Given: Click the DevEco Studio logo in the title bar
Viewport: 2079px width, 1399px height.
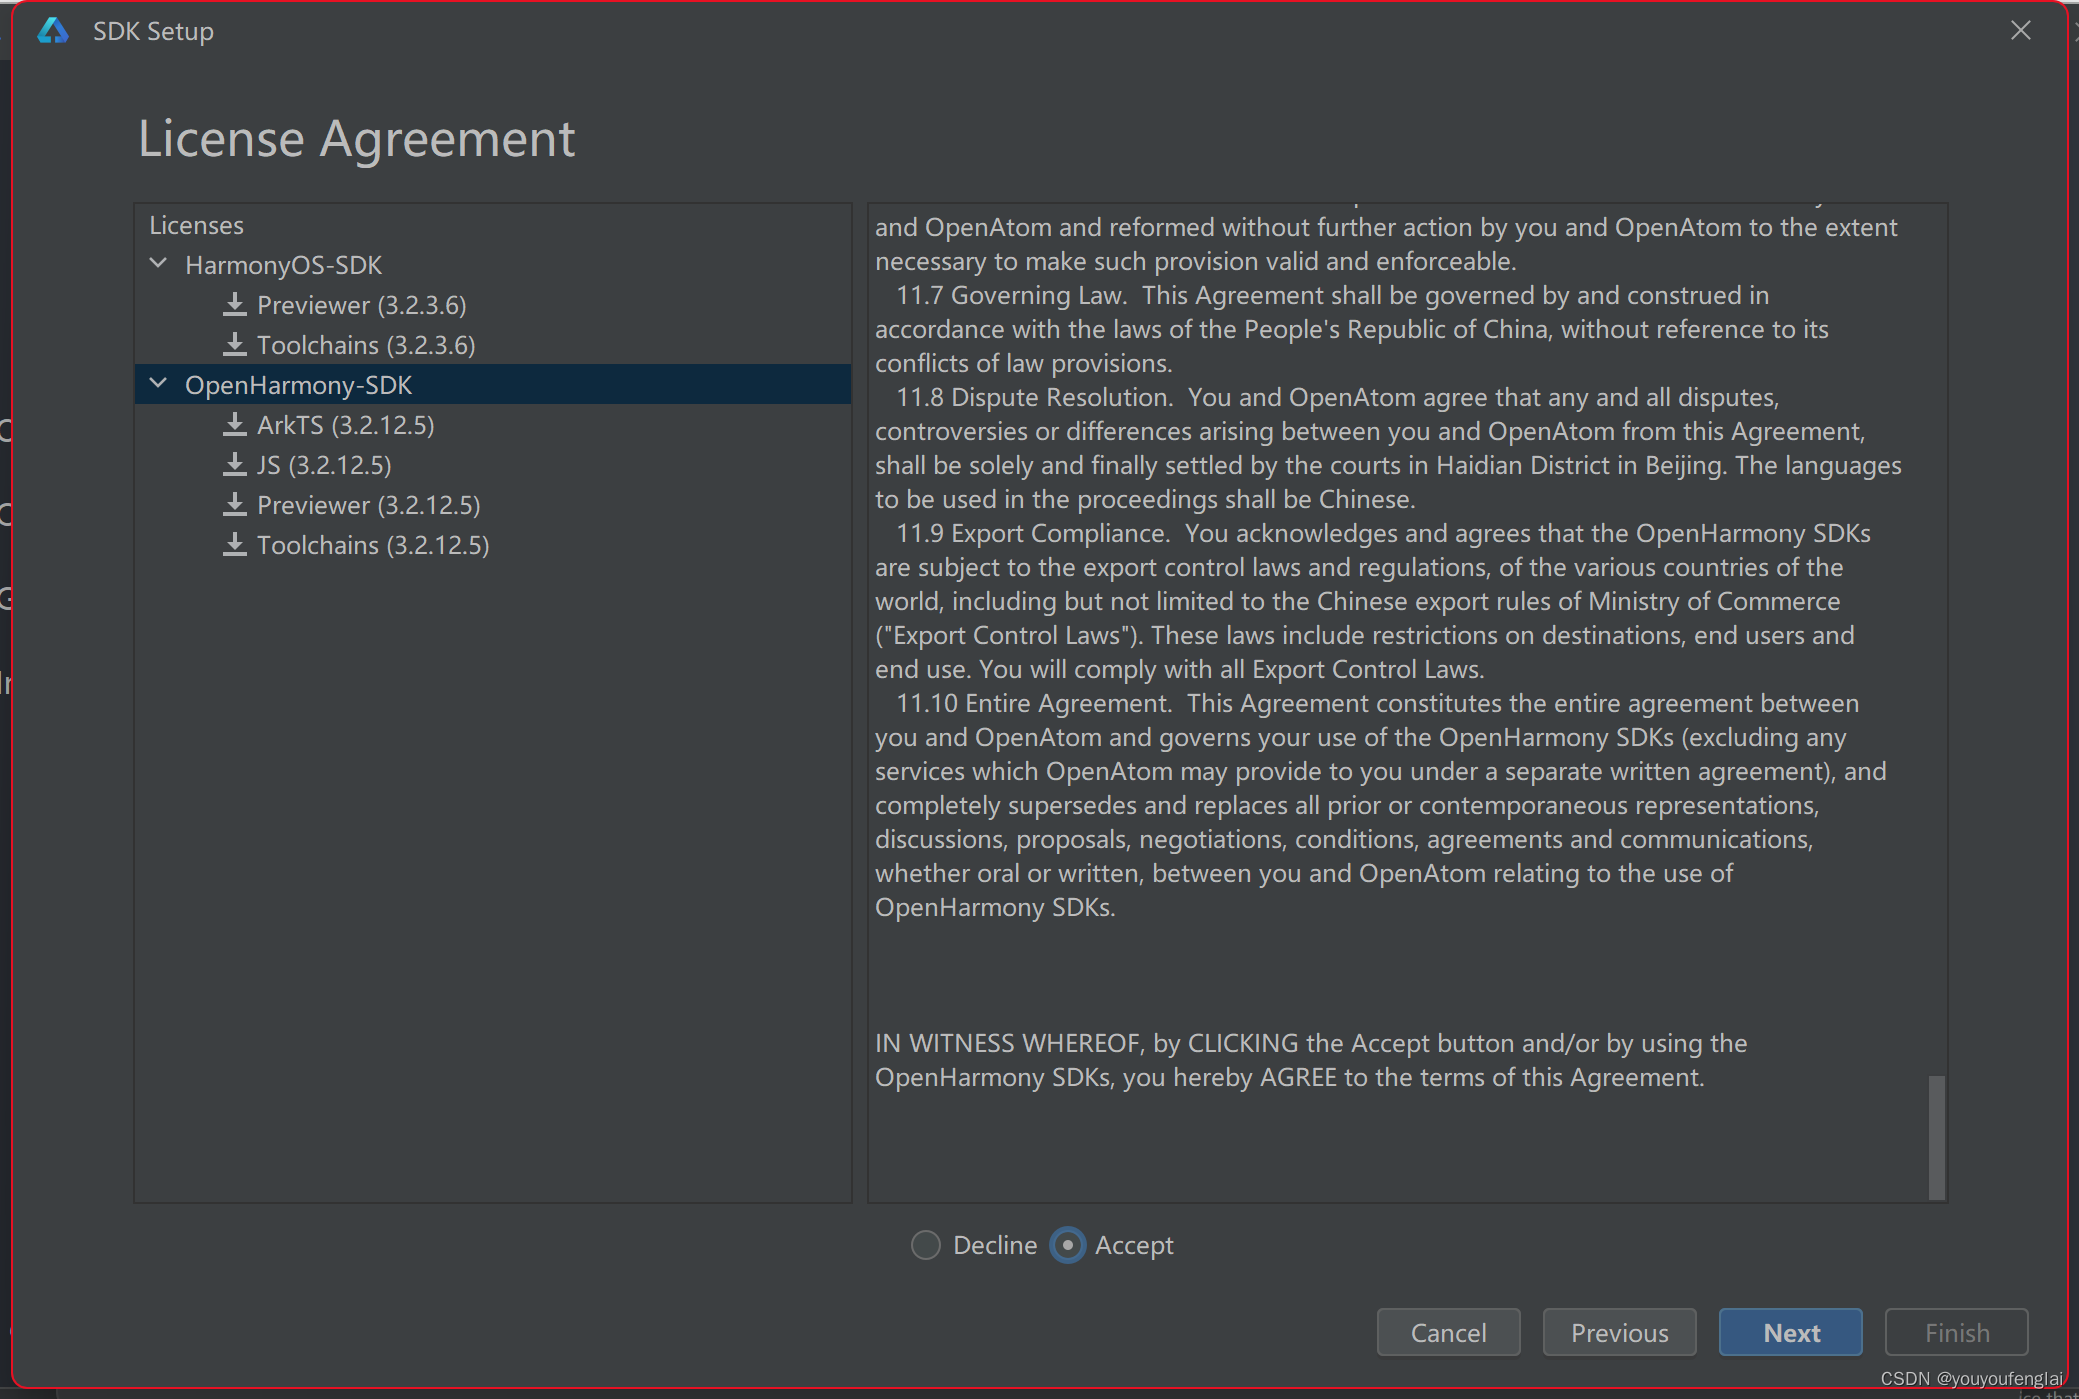Looking at the screenshot, I should coord(53,31).
